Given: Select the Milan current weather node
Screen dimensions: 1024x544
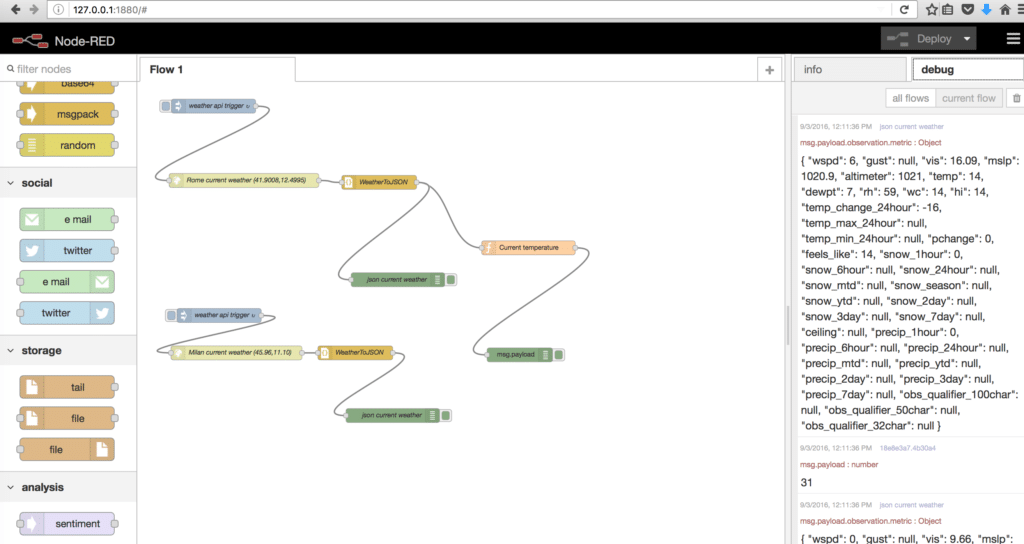Looking at the screenshot, I should click(237, 353).
